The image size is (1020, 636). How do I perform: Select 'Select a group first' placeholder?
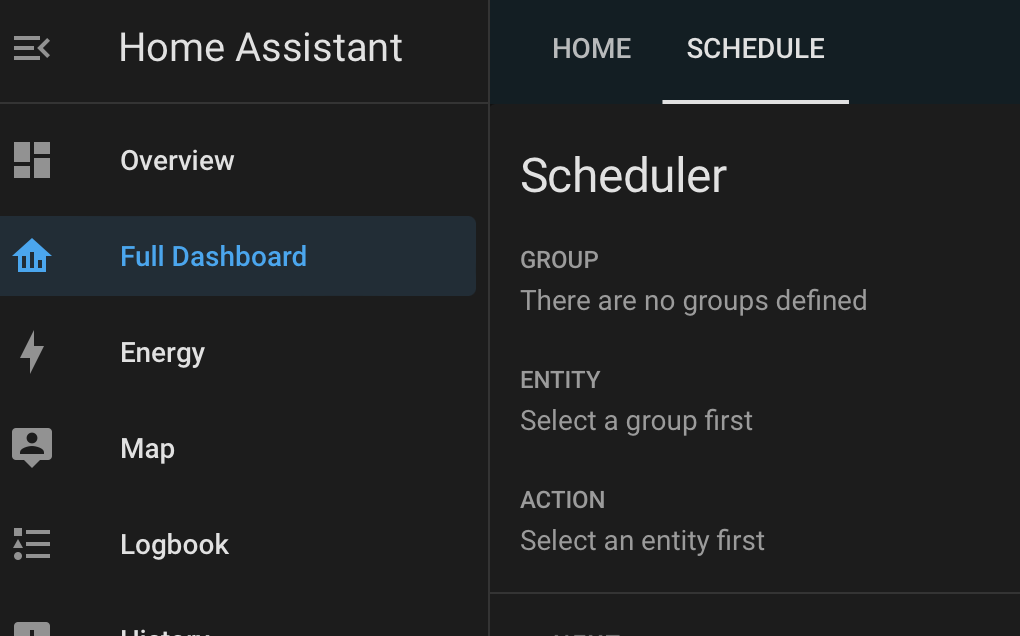click(636, 420)
